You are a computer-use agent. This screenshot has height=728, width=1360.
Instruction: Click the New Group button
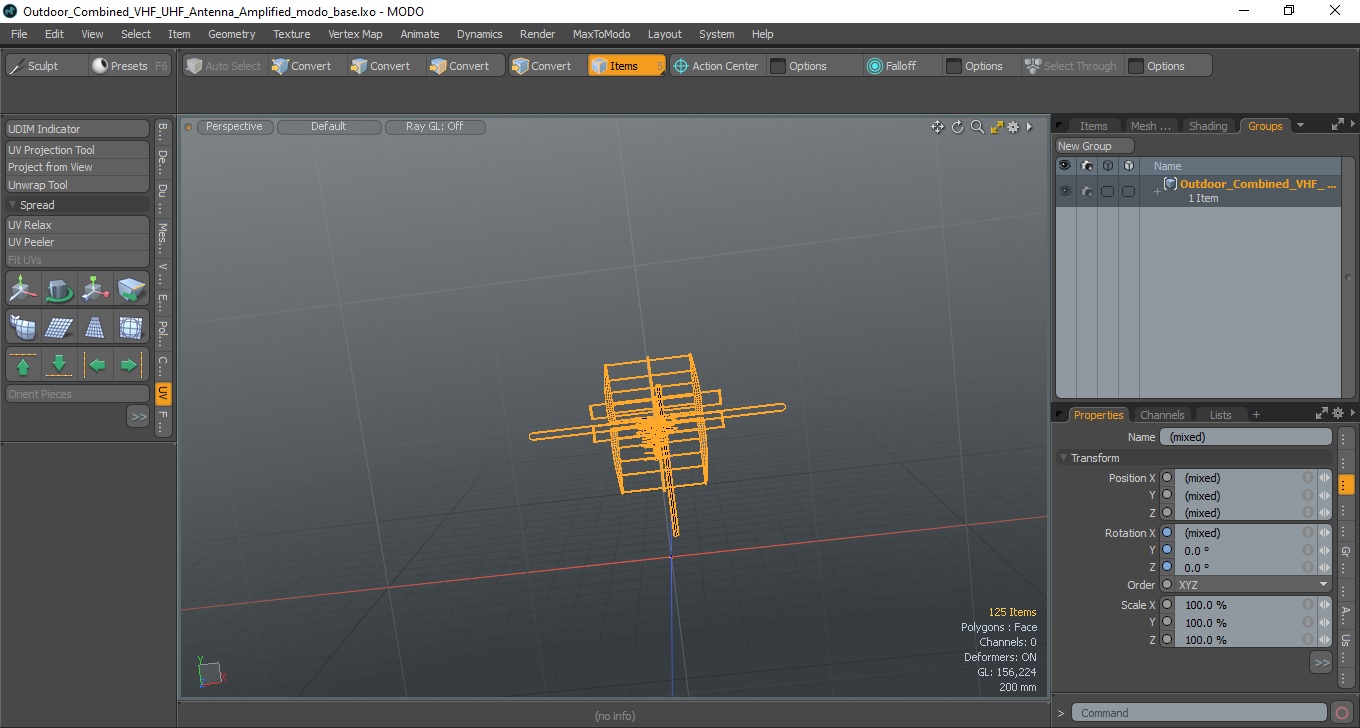(x=1094, y=146)
